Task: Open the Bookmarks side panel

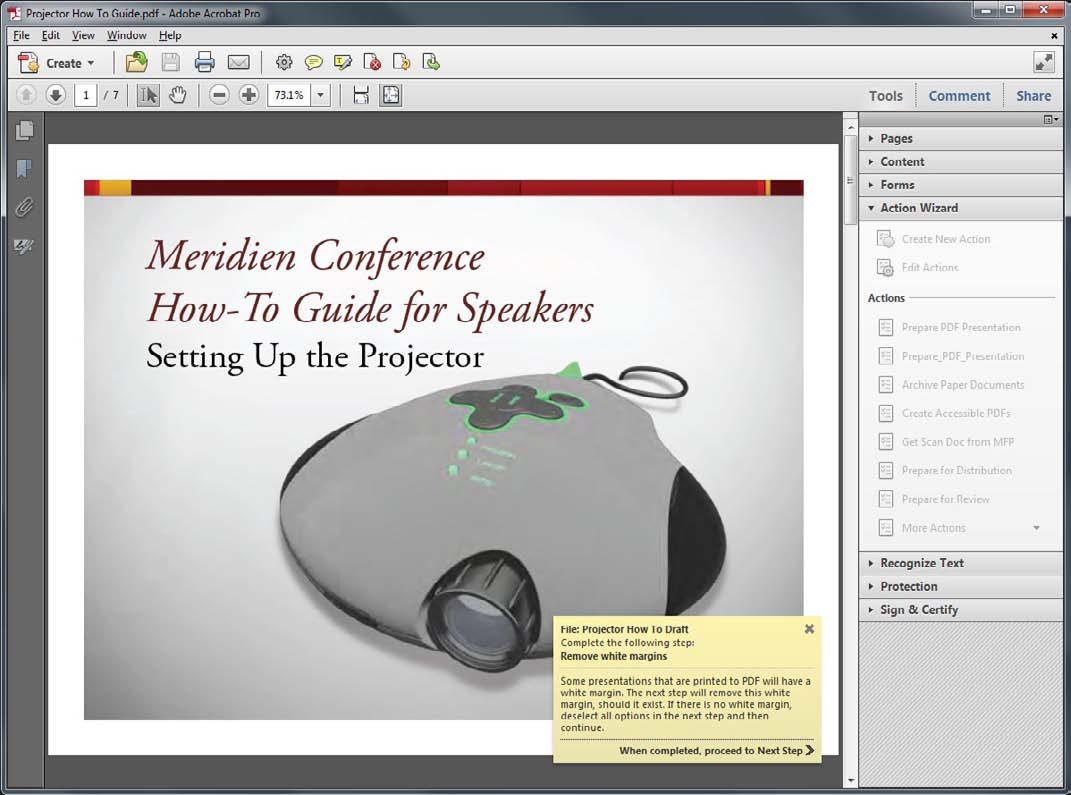Action: (x=24, y=168)
